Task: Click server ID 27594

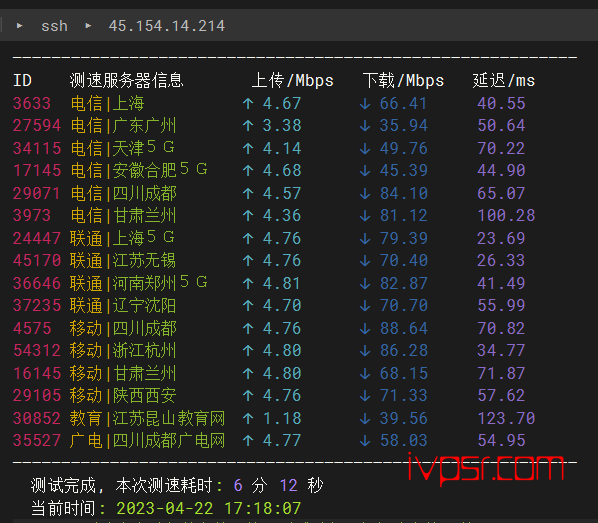Action: click(37, 126)
